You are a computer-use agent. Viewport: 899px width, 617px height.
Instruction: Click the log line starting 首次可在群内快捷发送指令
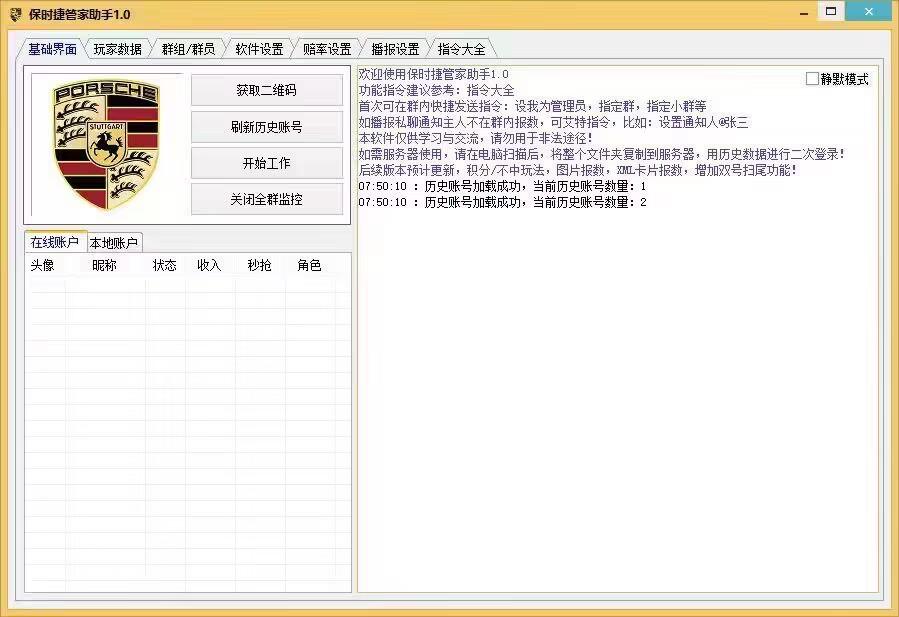coord(532,106)
